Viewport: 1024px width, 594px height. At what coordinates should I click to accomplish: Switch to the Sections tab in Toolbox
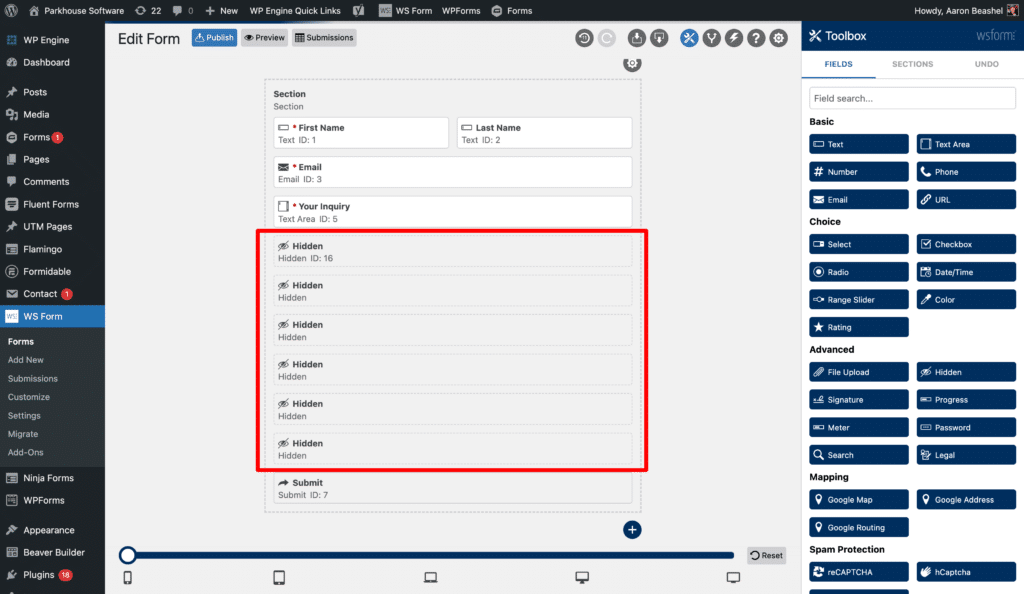912,63
